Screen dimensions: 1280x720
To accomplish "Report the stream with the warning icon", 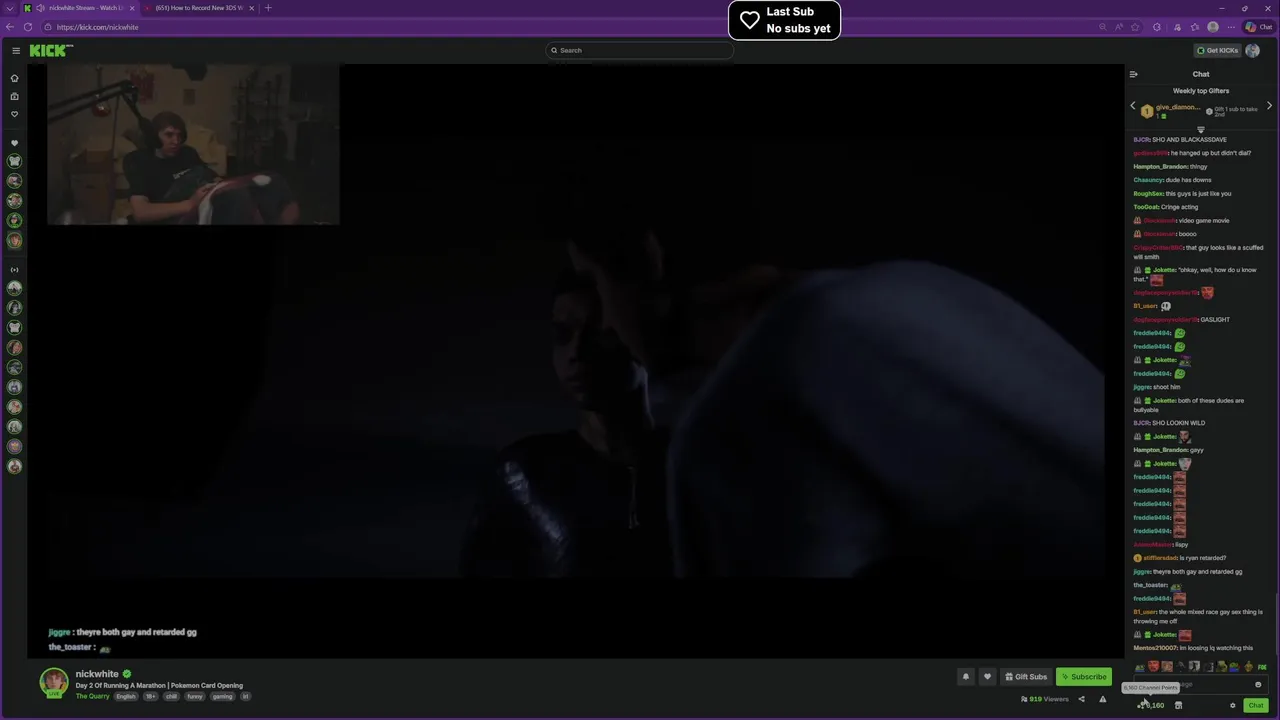I will (1102, 699).
